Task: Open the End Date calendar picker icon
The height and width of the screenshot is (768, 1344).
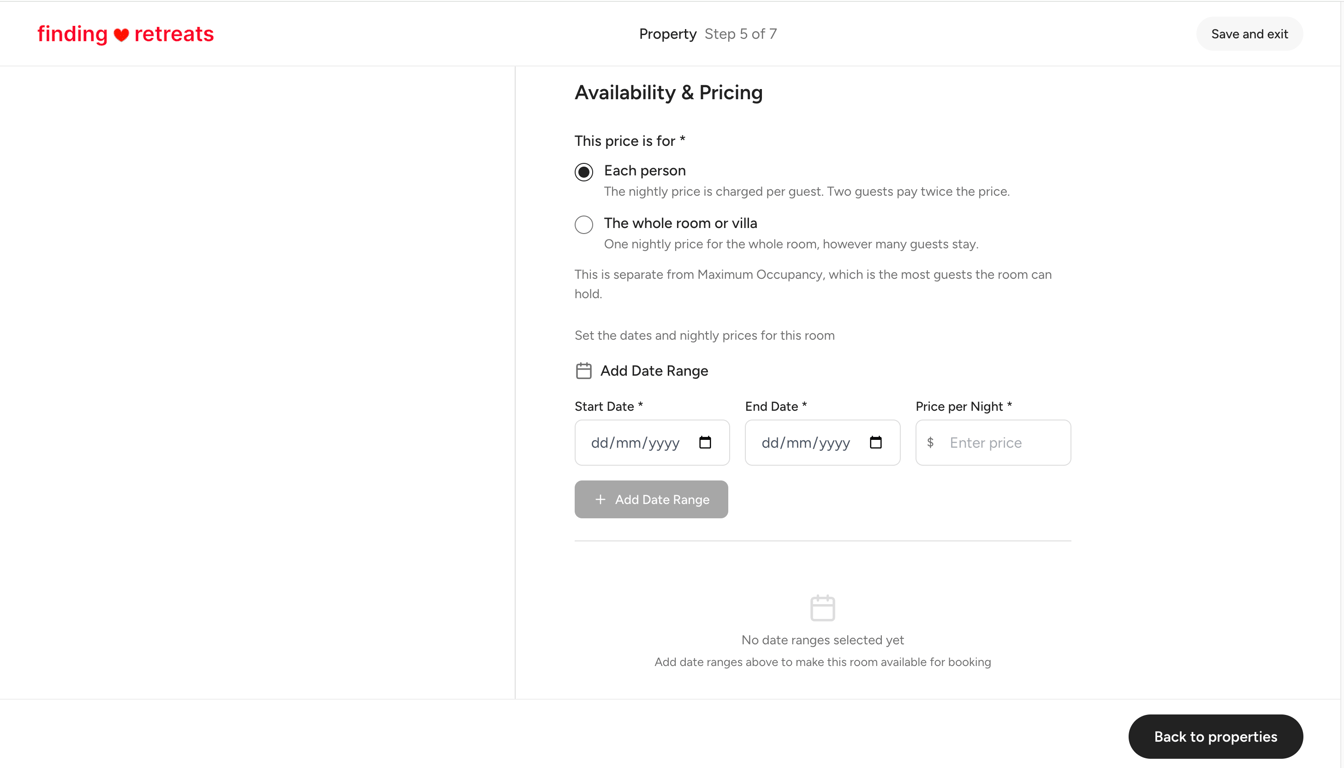Action: click(x=876, y=442)
